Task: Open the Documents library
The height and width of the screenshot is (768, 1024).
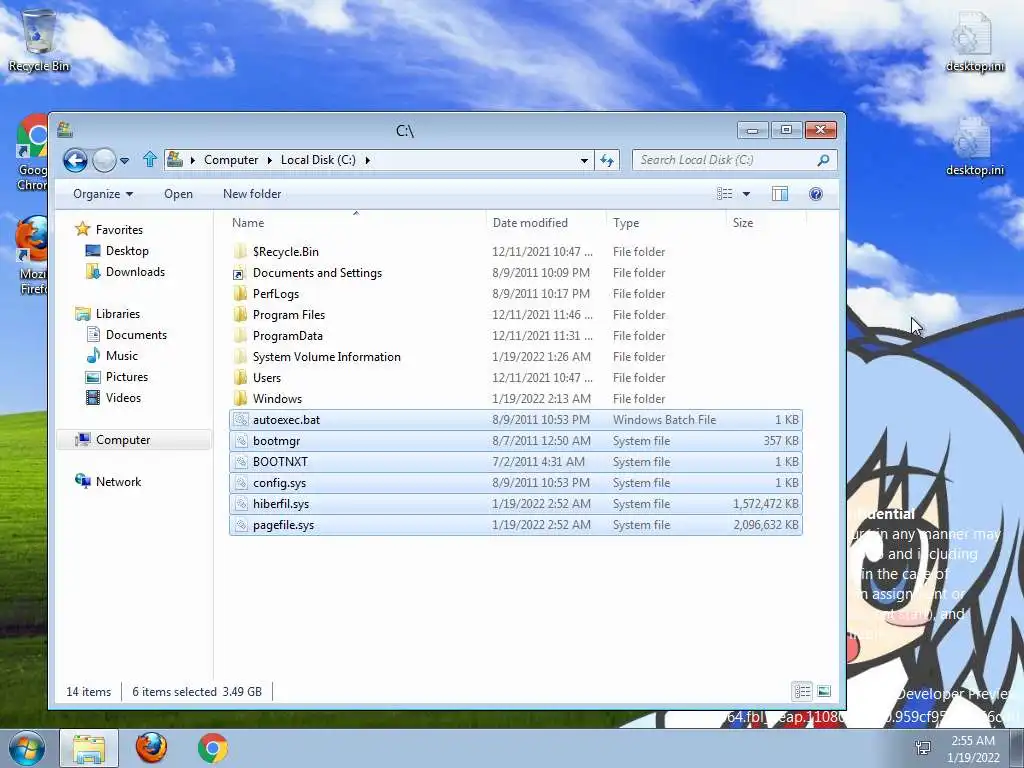Action: (x=136, y=334)
